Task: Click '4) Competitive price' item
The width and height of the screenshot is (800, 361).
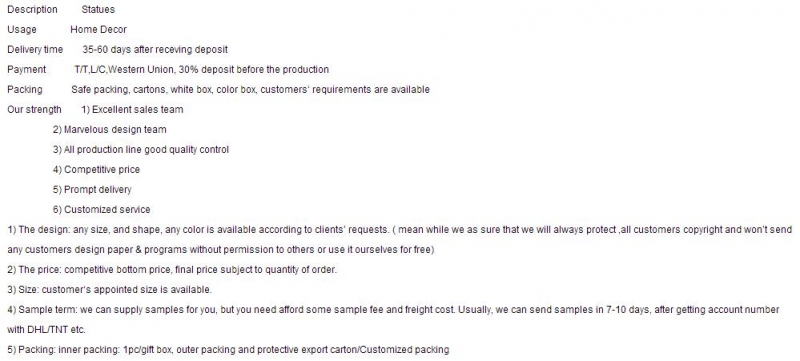Action: pyautogui.click(x=96, y=169)
